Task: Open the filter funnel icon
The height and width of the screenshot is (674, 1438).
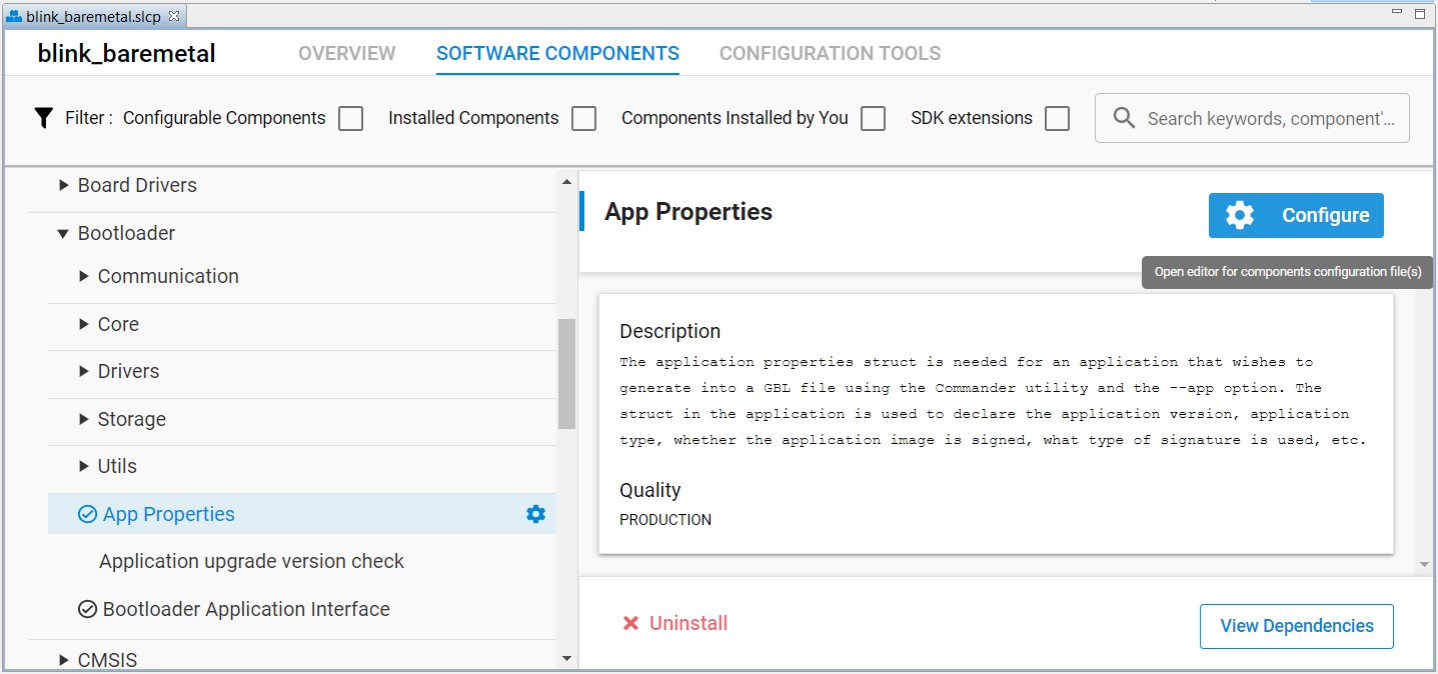Action: click(42, 117)
